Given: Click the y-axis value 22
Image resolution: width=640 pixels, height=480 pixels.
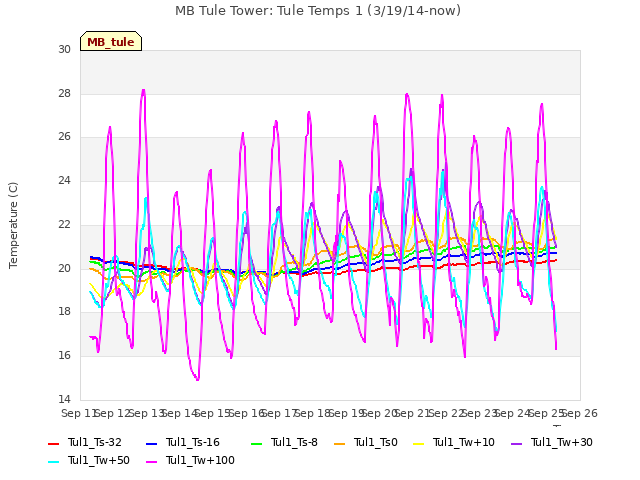Looking at the screenshot, I should (64, 224).
